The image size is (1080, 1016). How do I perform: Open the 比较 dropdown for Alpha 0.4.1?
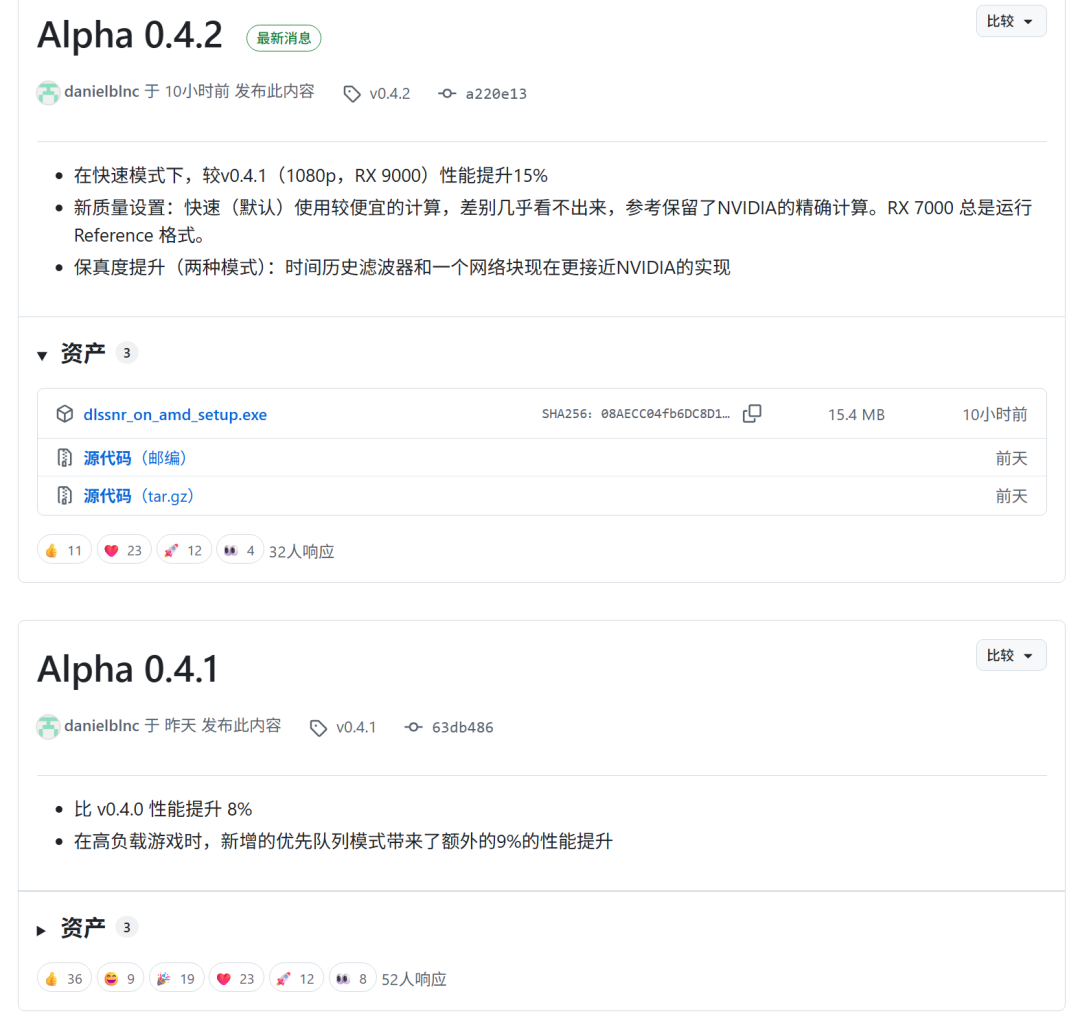tap(1010, 655)
